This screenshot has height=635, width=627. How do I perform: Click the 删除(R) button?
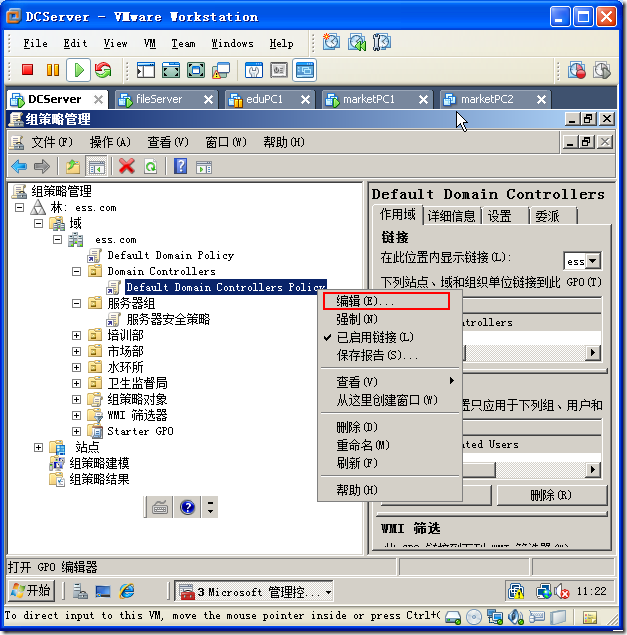coord(550,495)
